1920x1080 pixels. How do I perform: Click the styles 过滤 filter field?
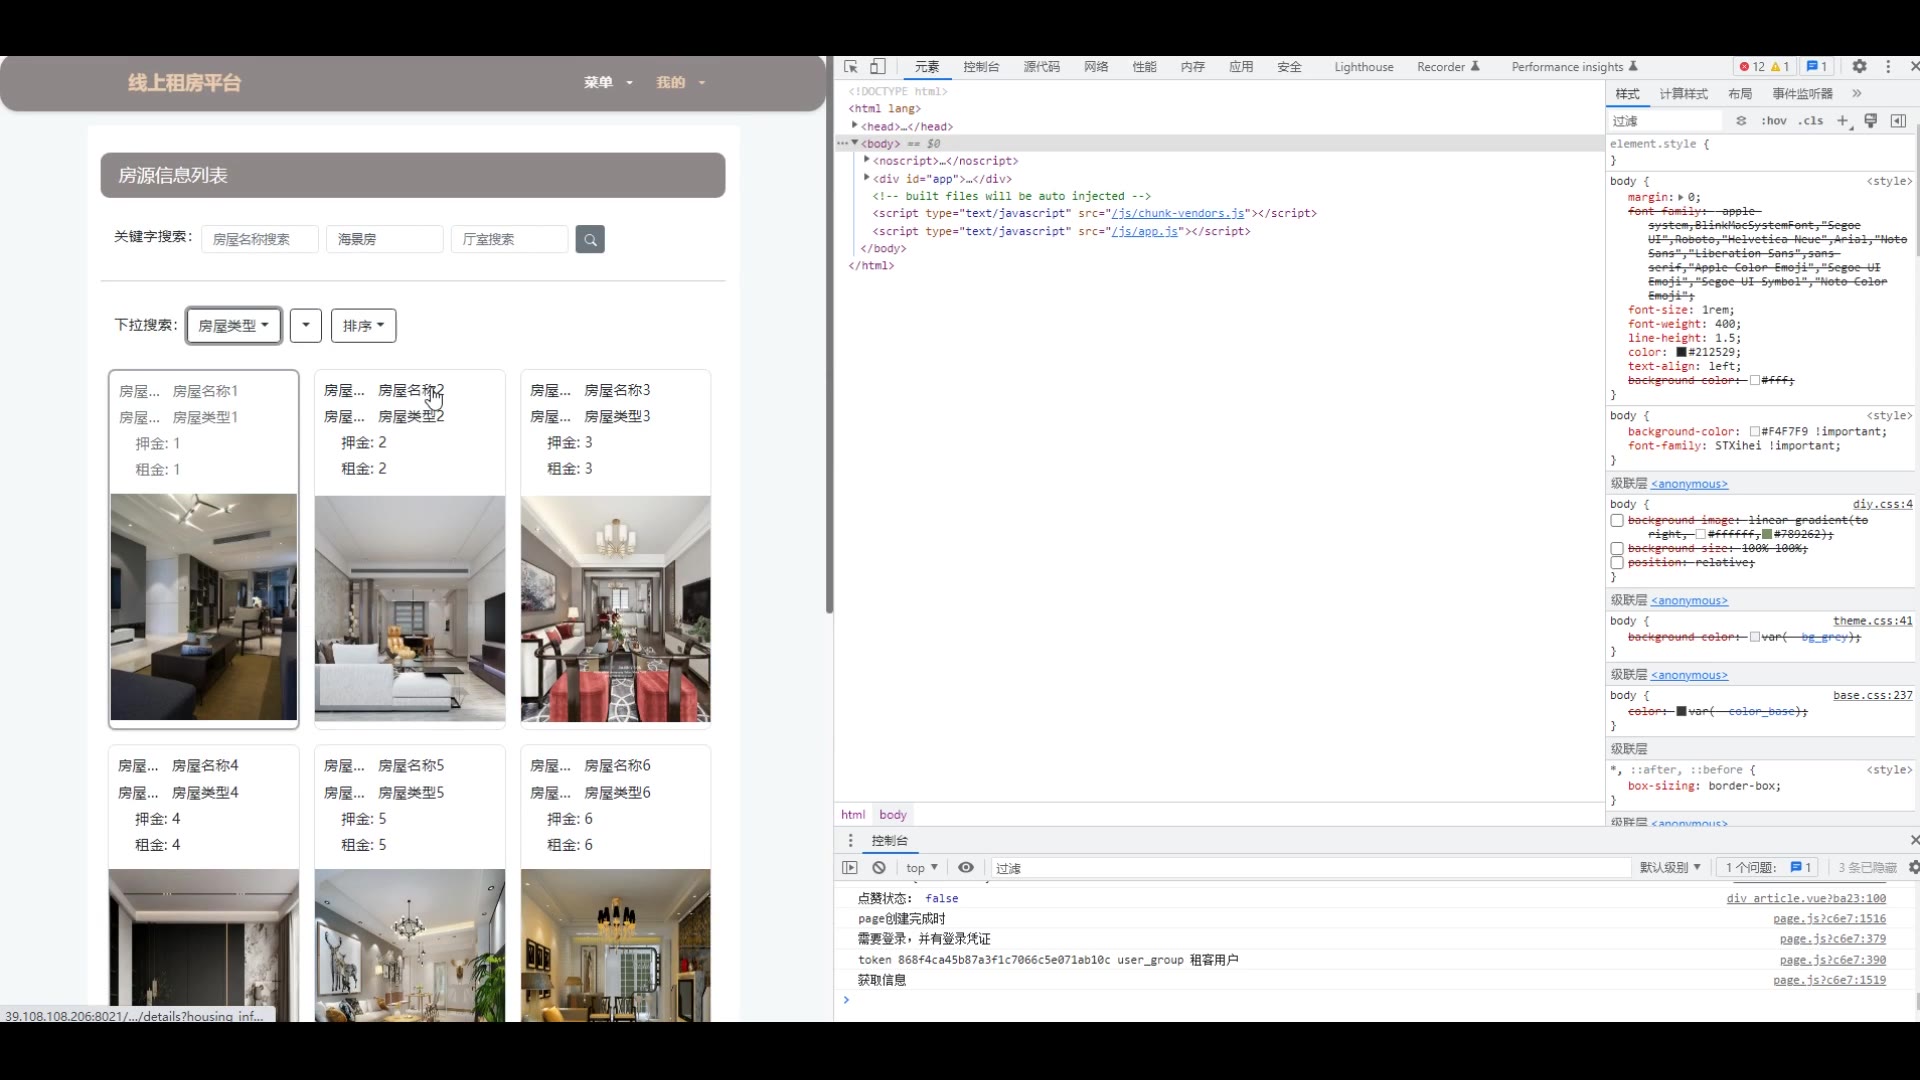tap(1666, 121)
